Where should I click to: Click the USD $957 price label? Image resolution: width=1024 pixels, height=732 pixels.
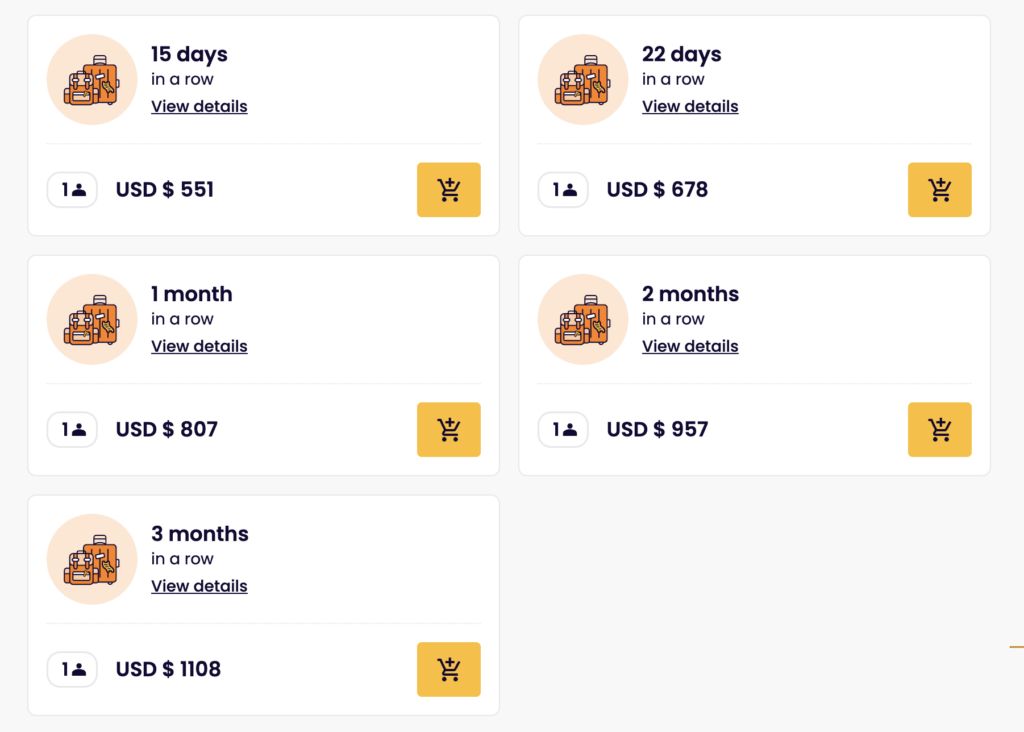coord(657,429)
